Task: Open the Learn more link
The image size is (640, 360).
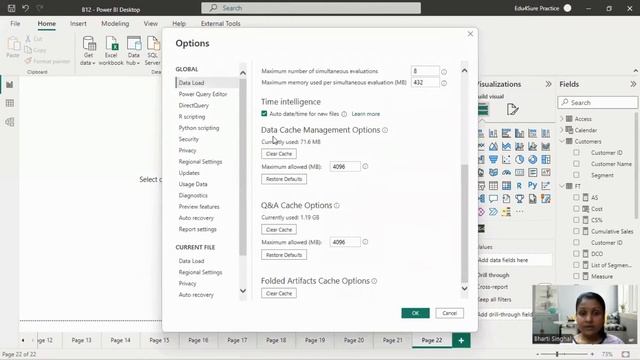Action: pyautogui.click(x=366, y=114)
